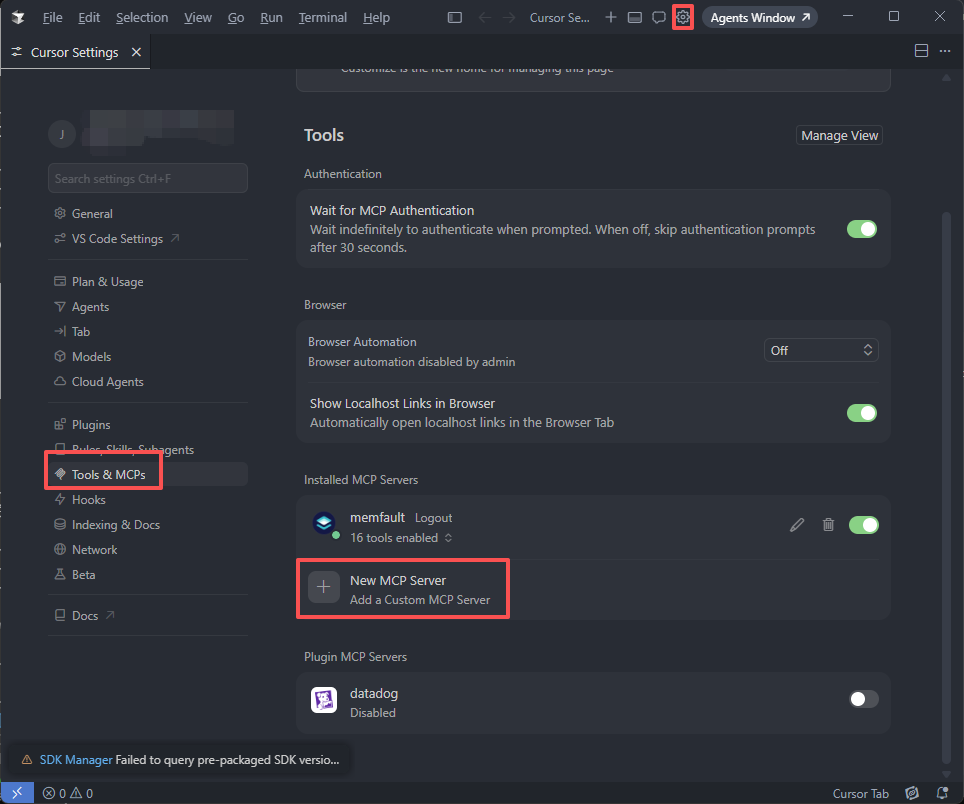Open the chat bubble icon
Screen dimensions: 964x804
(x=658, y=17)
